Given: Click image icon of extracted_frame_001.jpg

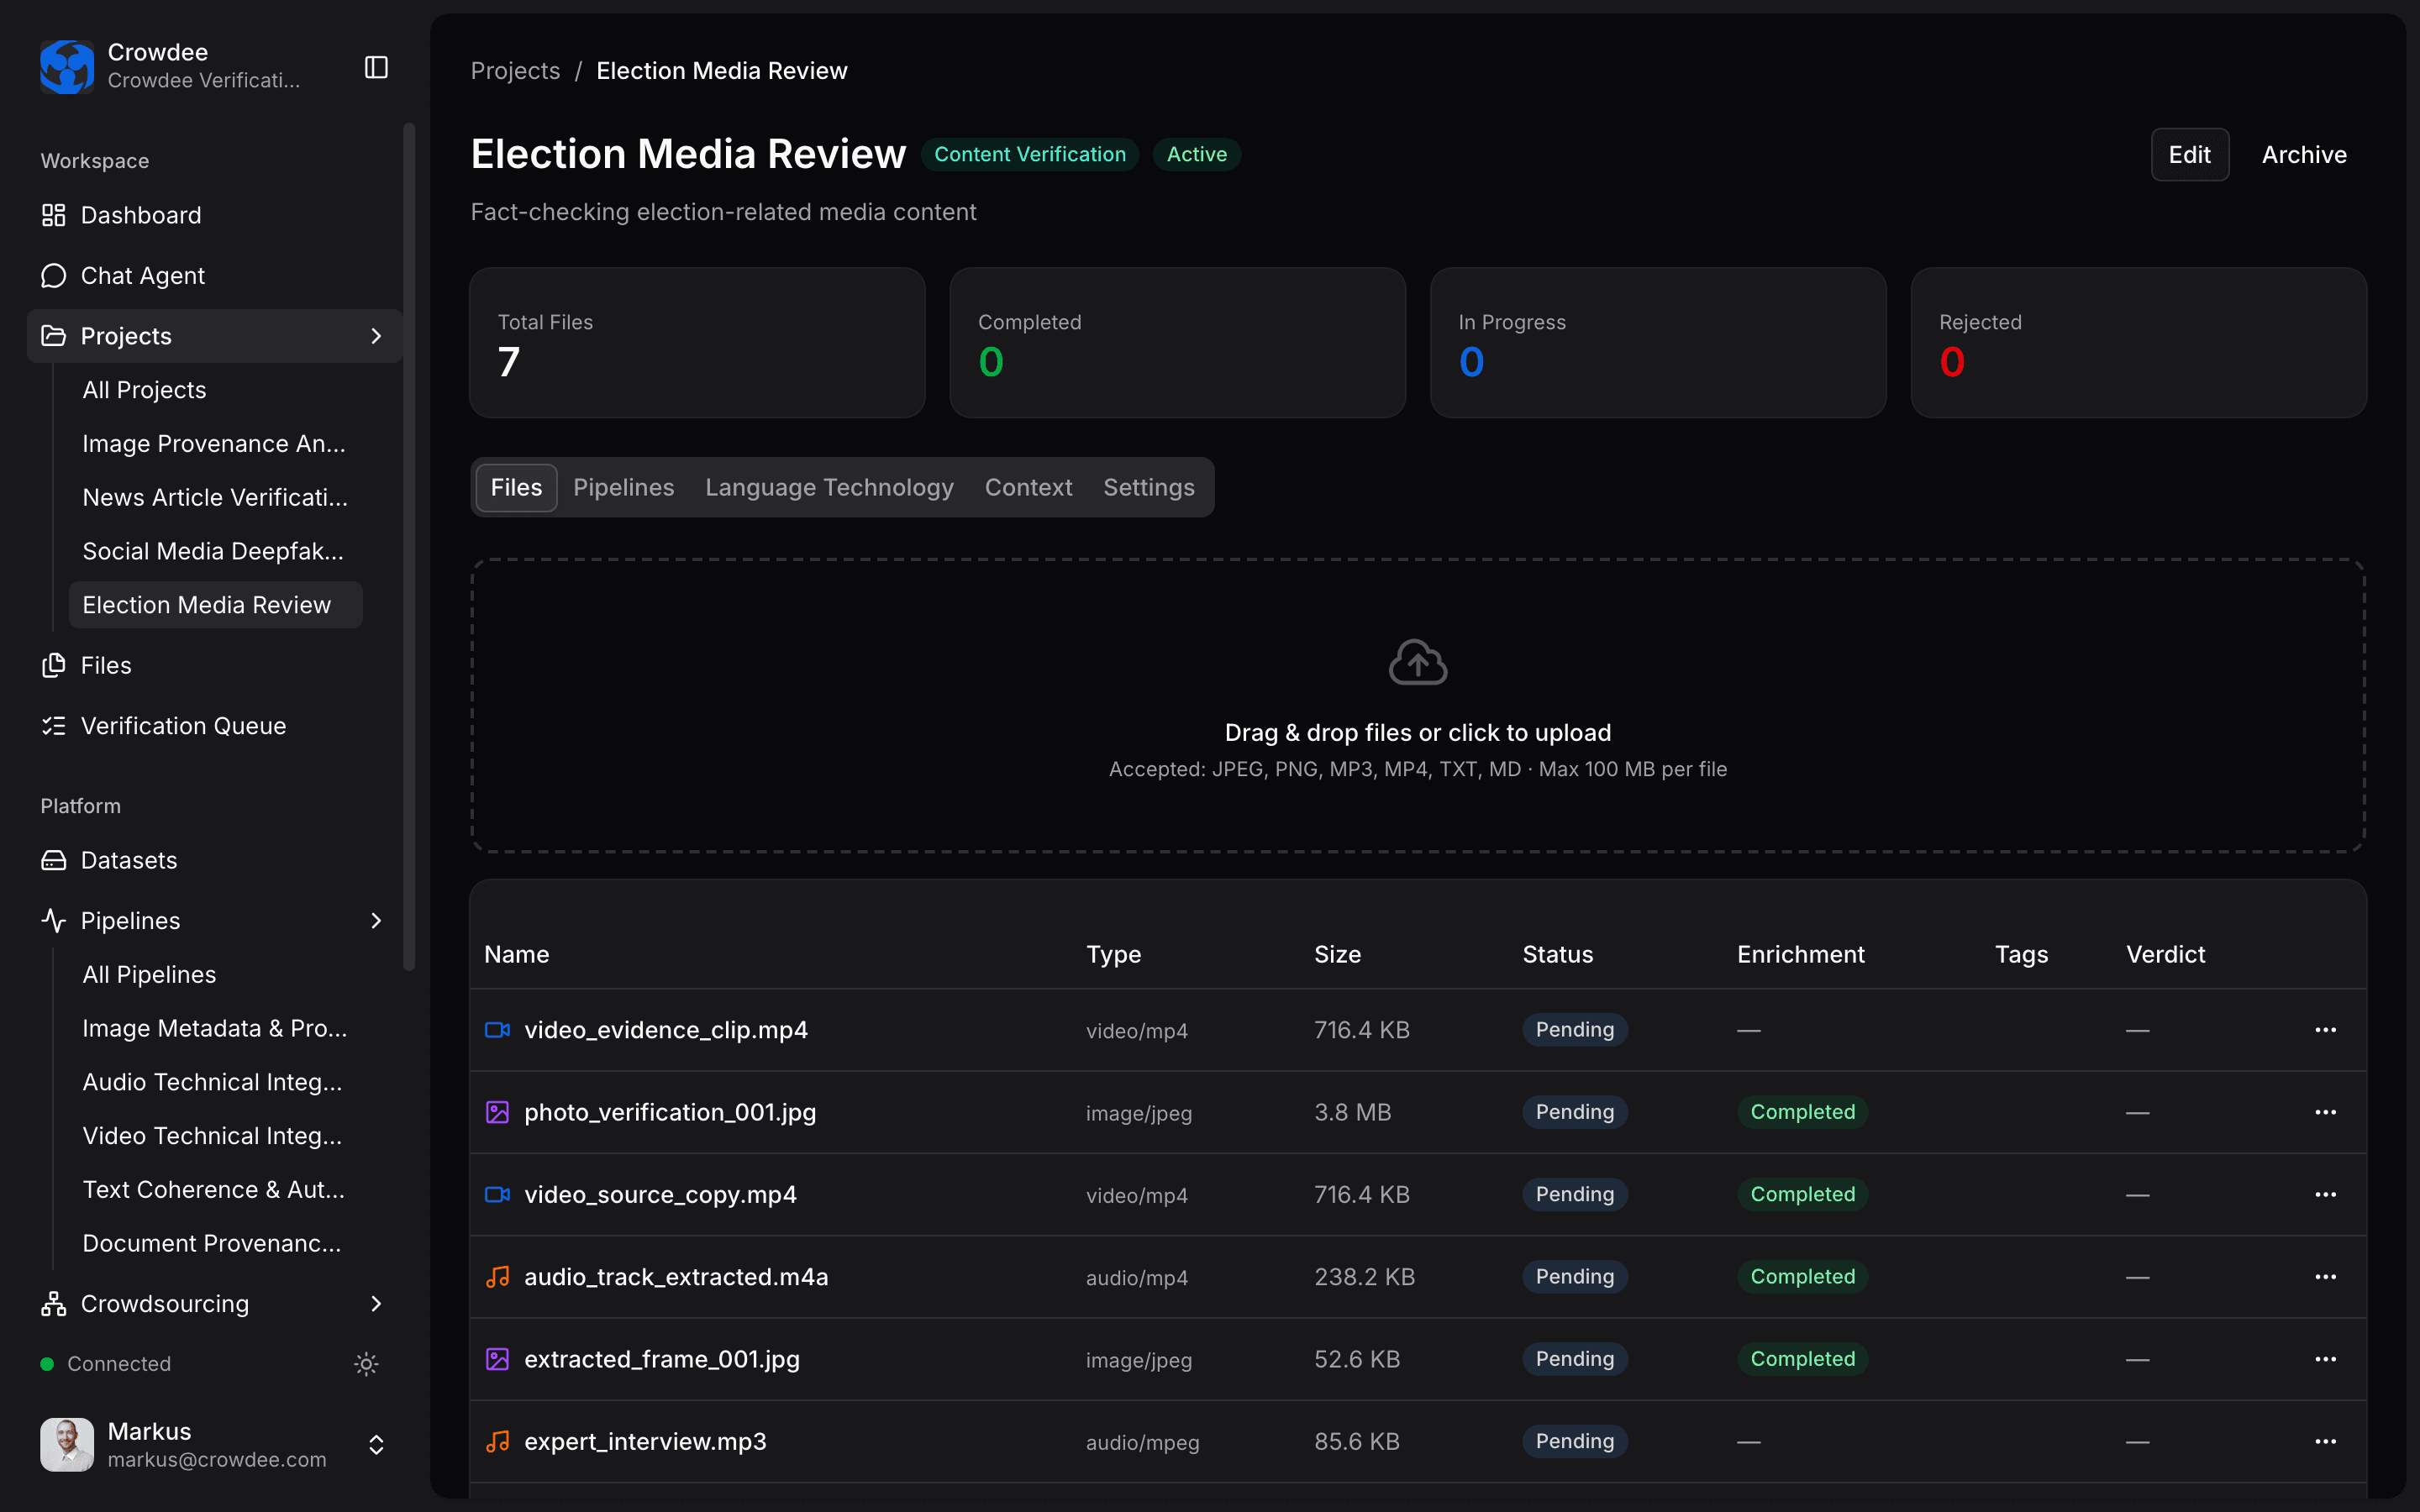Looking at the screenshot, I should [x=497, y=1359].
